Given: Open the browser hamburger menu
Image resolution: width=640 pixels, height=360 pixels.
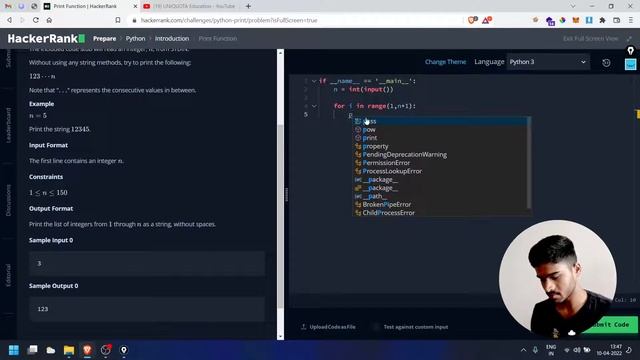Looking at the screenshot, I should click(x=630, y=20).
